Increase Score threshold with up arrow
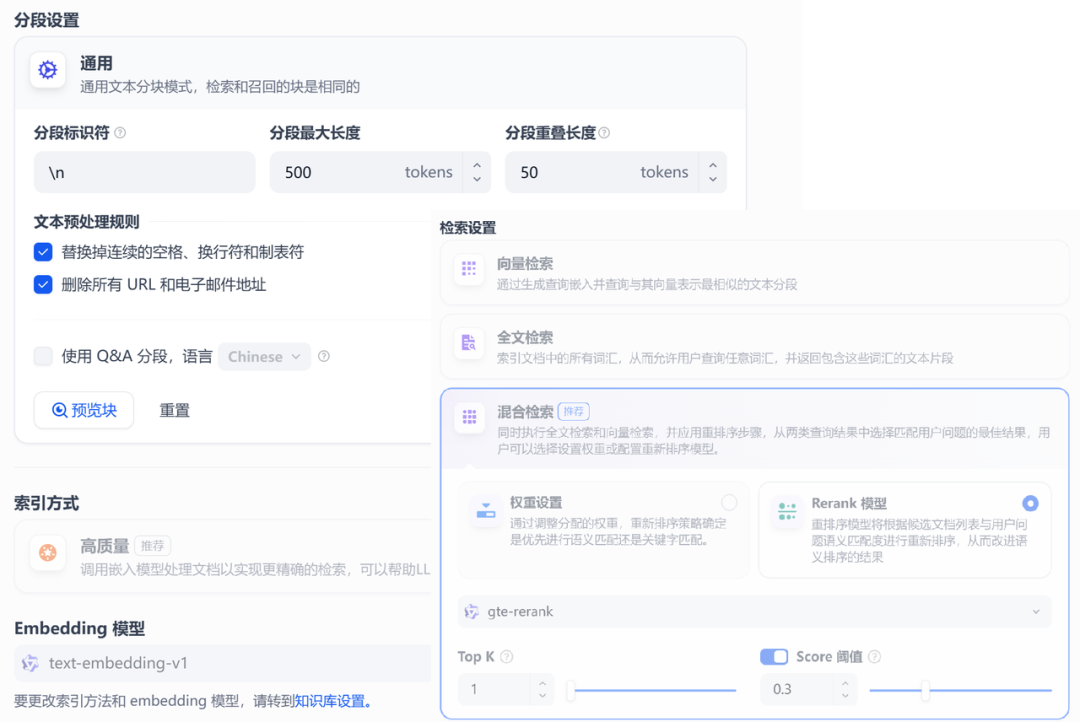 (845, 683)
